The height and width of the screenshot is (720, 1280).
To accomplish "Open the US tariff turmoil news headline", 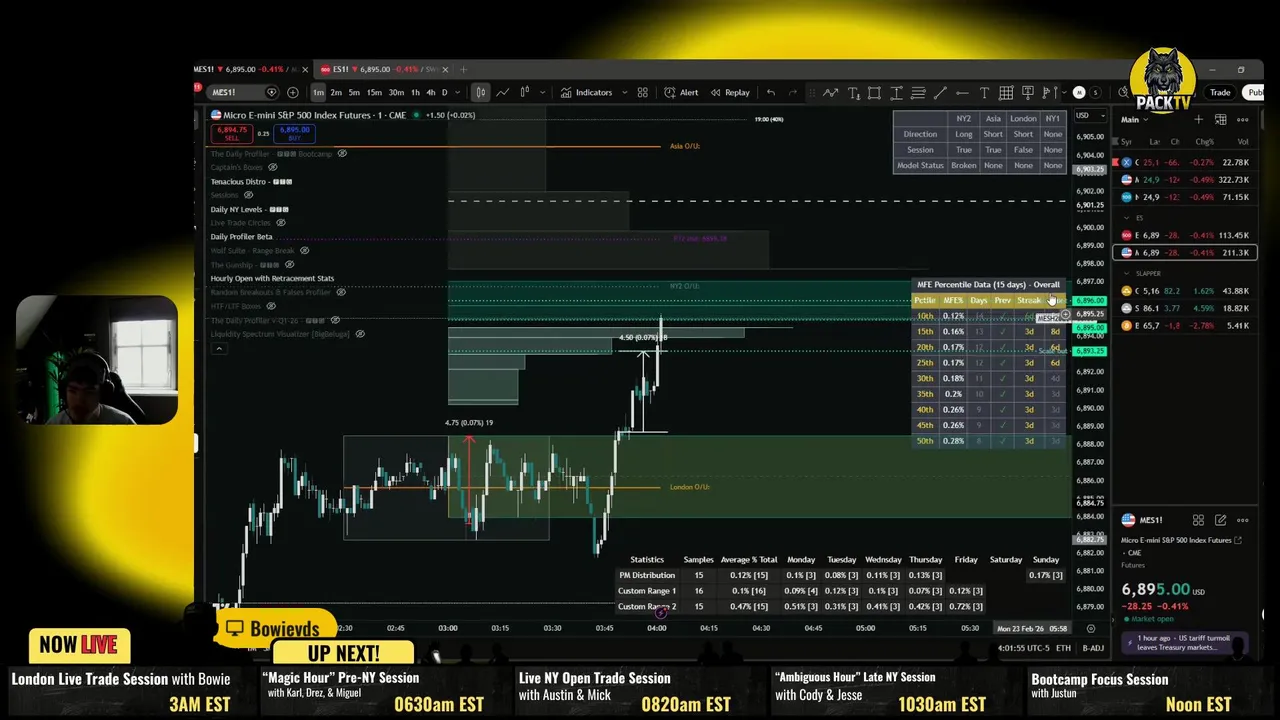I will tap(1186, 642).
